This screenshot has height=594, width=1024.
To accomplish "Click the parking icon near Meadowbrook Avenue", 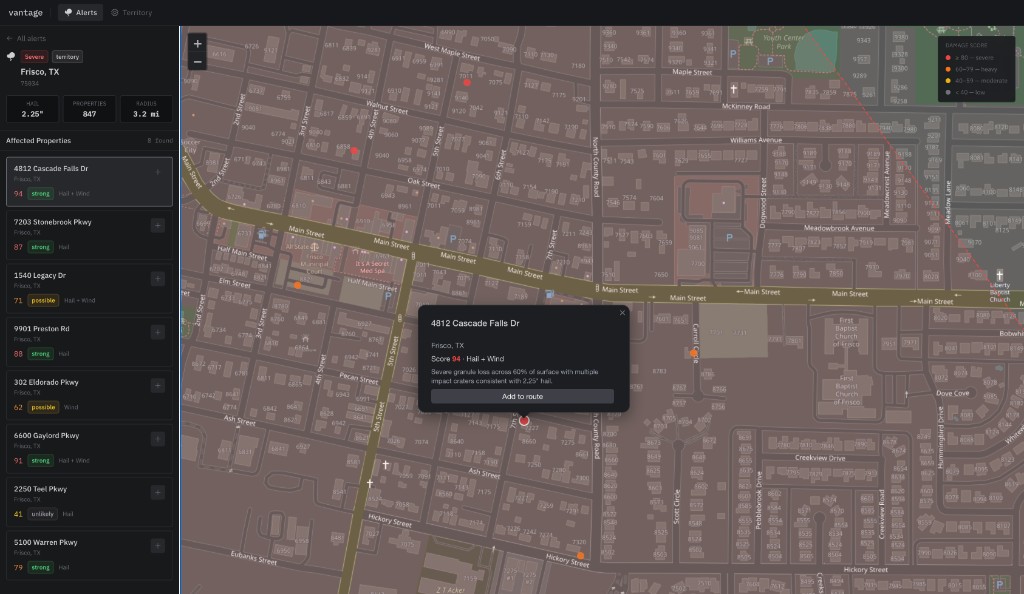I will pos(729,238).
